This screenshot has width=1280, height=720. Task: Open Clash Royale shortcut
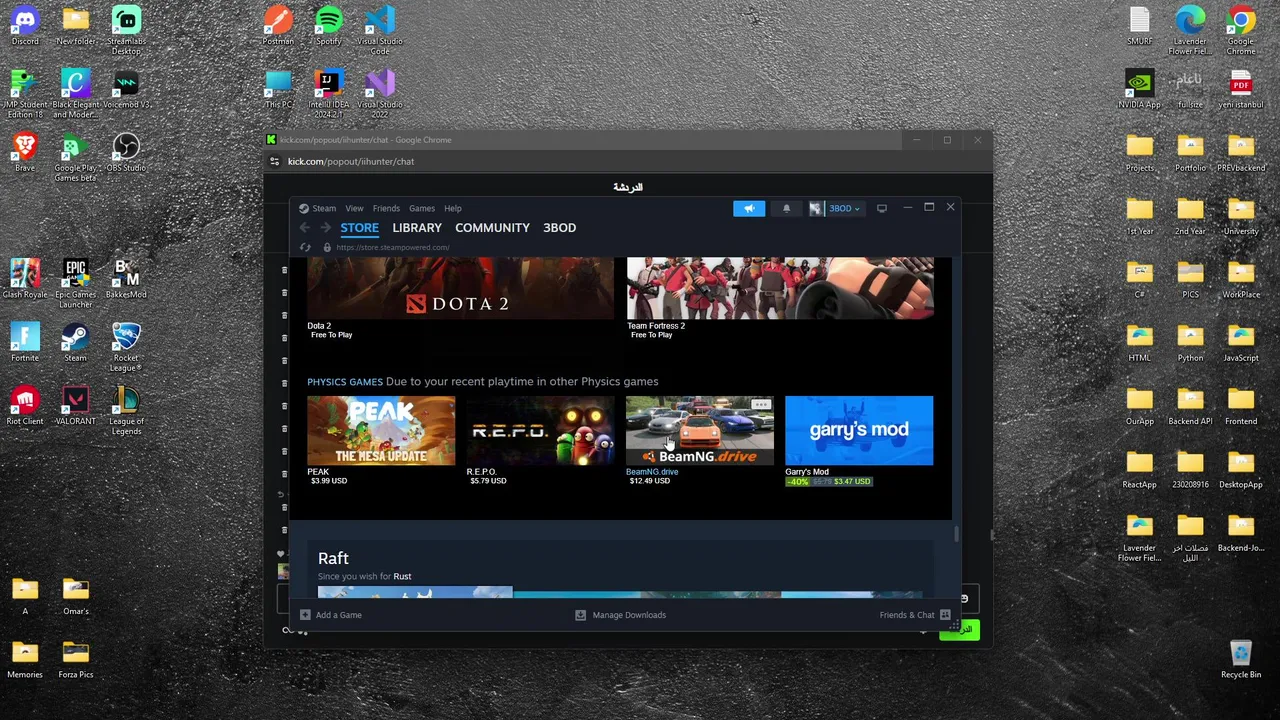(25, 279)
